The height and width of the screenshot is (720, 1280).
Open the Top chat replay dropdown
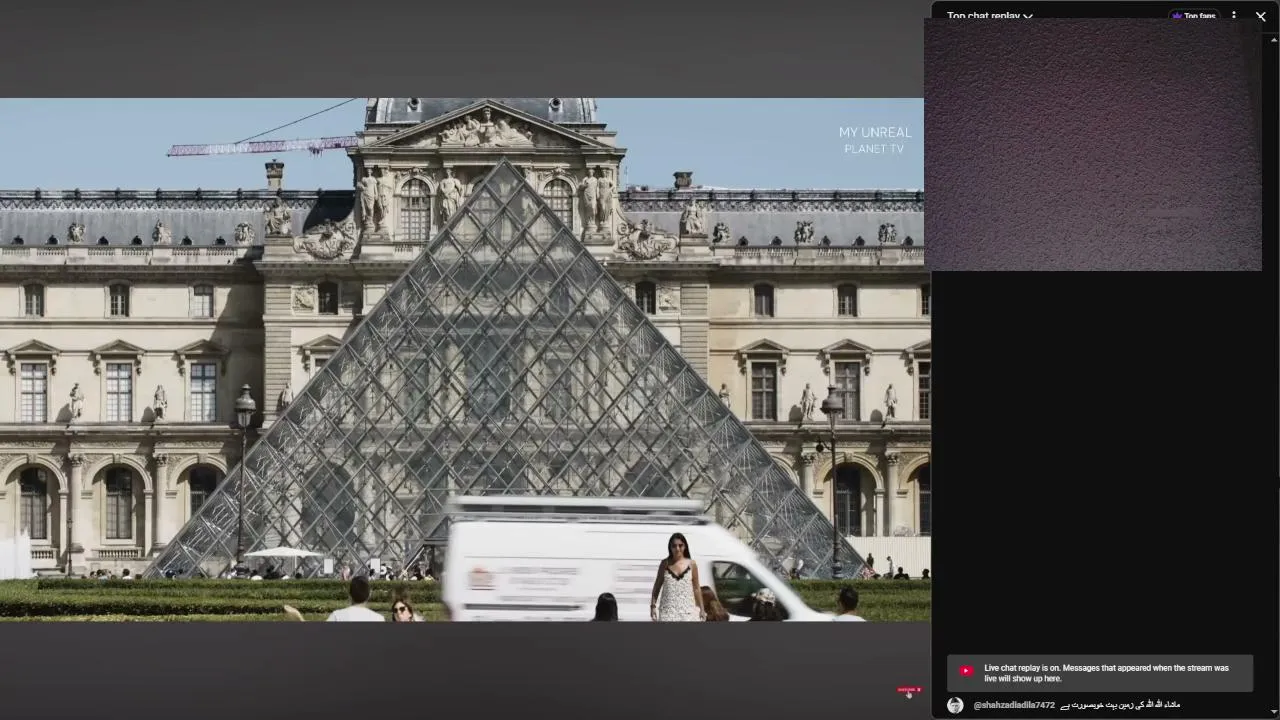coord(989,16)
